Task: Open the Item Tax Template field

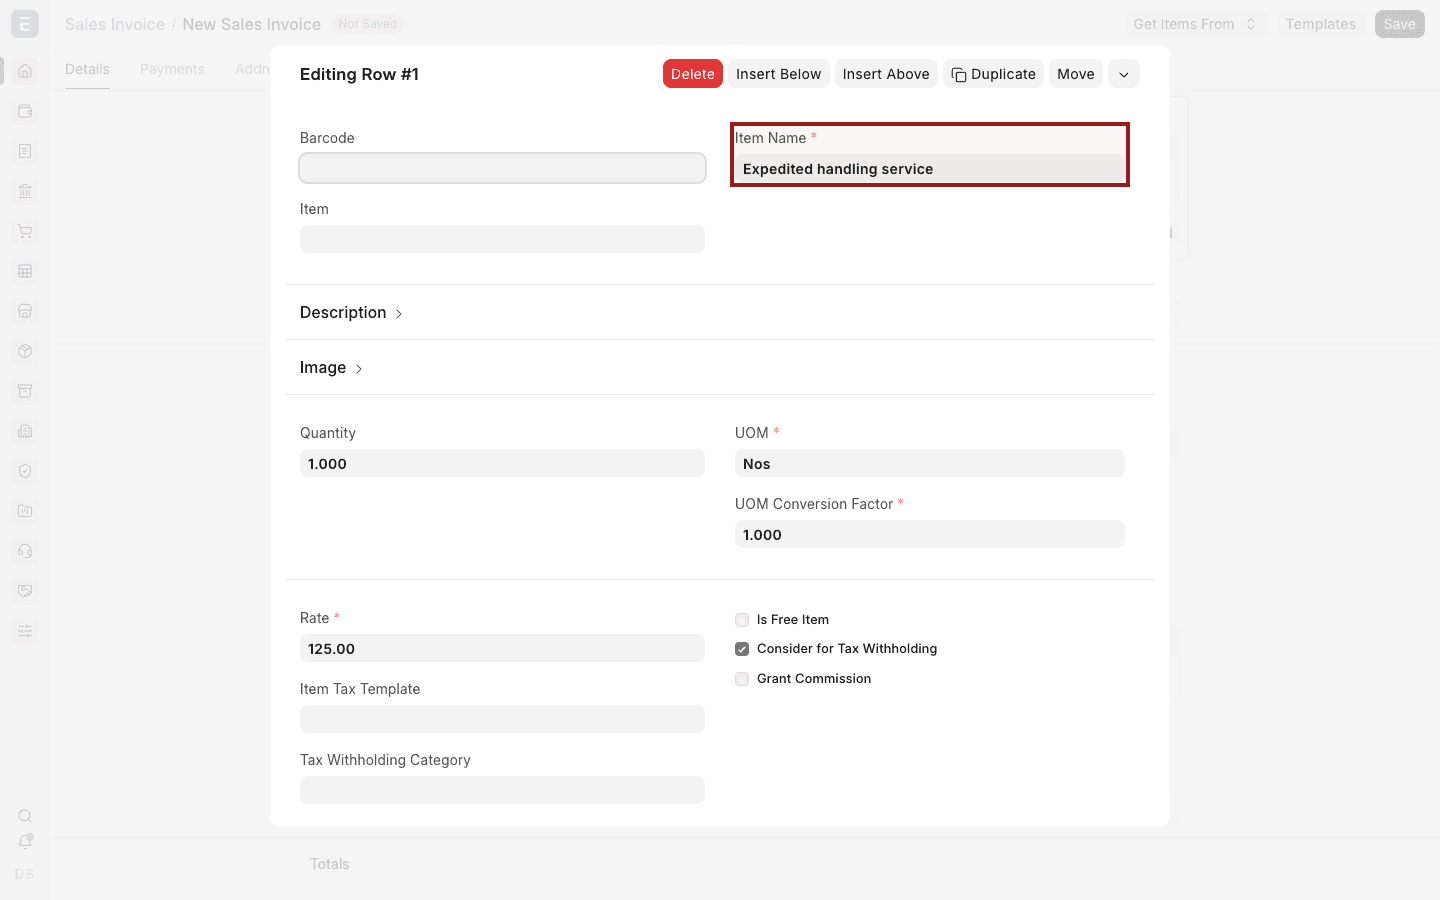Action: click(502, 719)
